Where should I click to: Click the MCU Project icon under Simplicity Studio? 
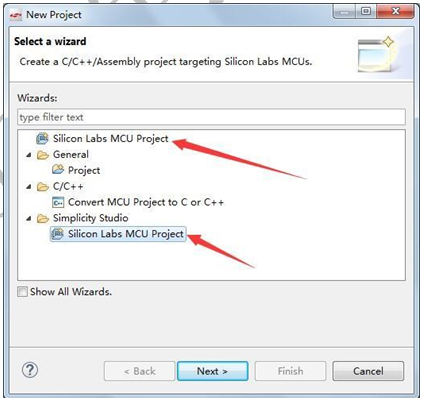pyautogui.click(x=58, y=234)
